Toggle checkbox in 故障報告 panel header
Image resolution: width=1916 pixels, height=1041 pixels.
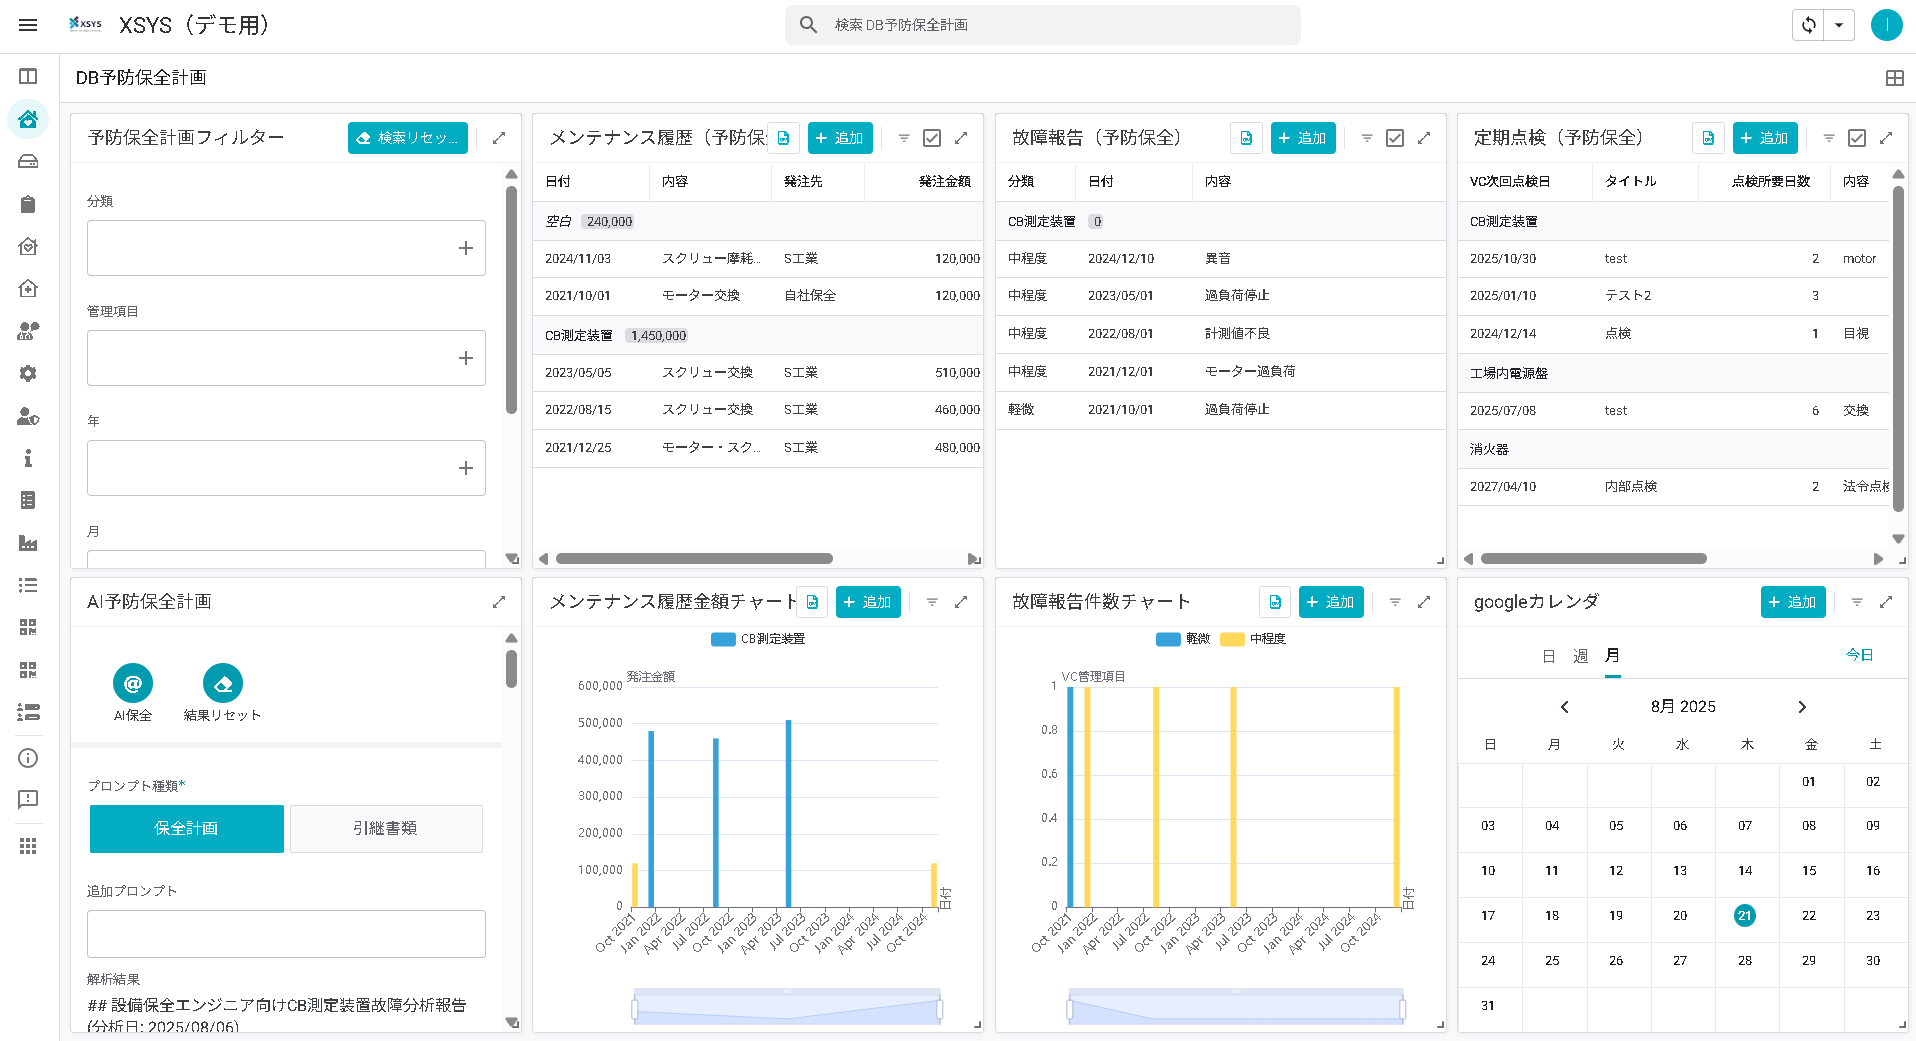[x=1395, y=138]
